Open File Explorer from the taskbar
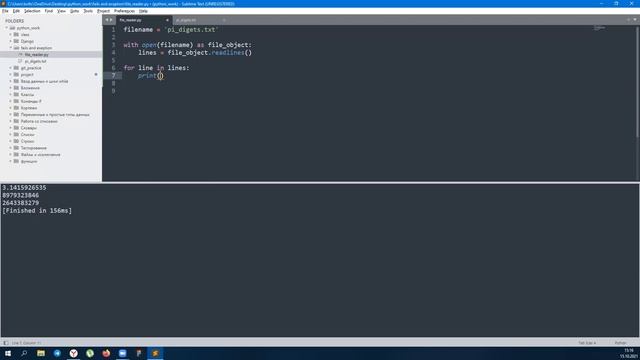 pos(41,353)
